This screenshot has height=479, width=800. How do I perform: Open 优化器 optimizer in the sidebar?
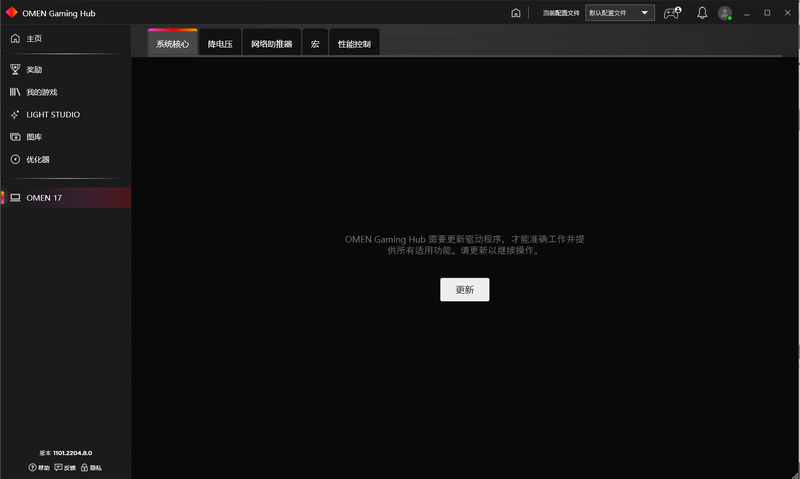pyautogui.click(x=37, y=160)
